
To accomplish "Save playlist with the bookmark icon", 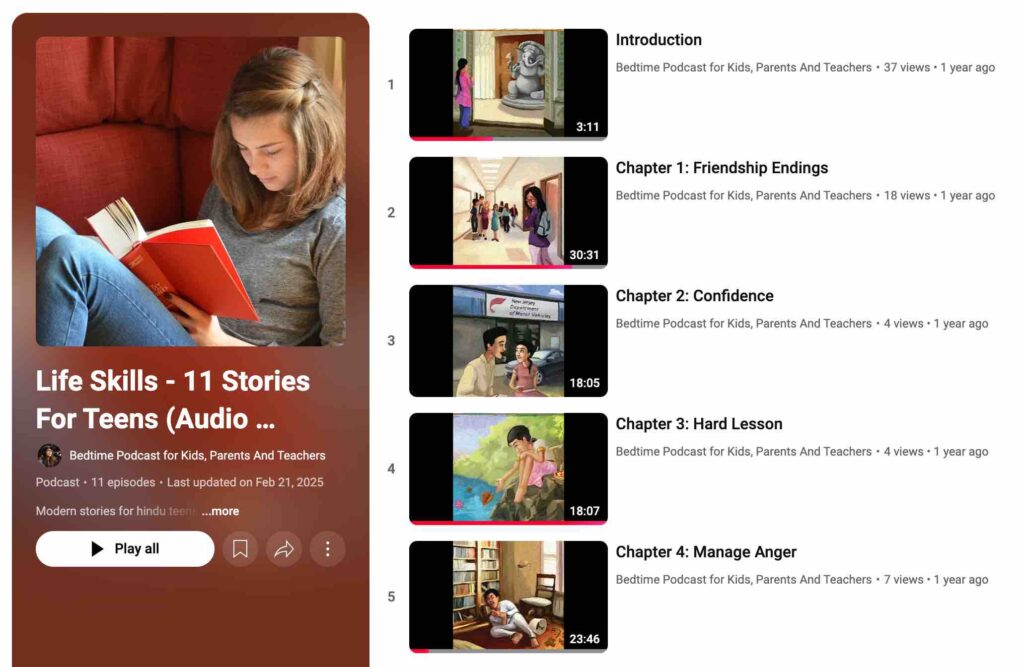I will tap(240, 549).
